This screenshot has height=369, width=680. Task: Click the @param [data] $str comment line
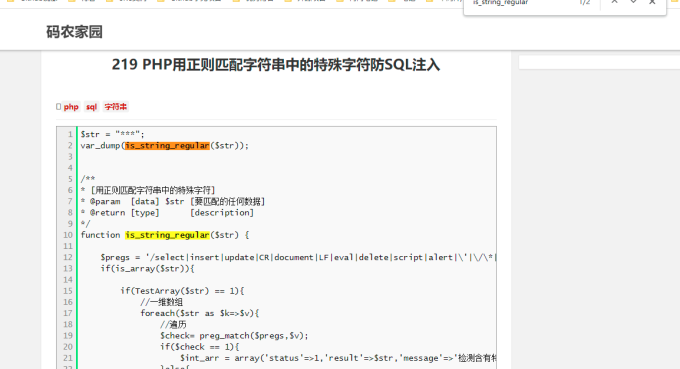(173, 201)
